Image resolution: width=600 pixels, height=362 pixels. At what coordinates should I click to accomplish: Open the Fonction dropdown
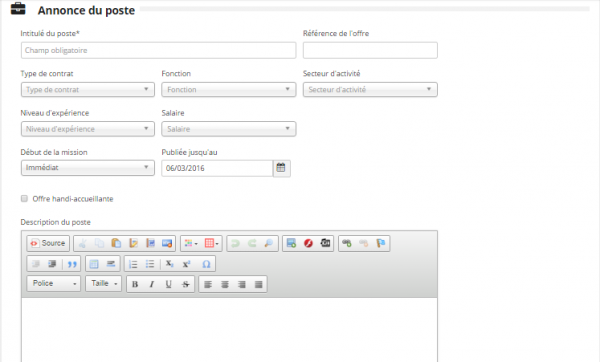pyautogui.click(x=229, y=90)
